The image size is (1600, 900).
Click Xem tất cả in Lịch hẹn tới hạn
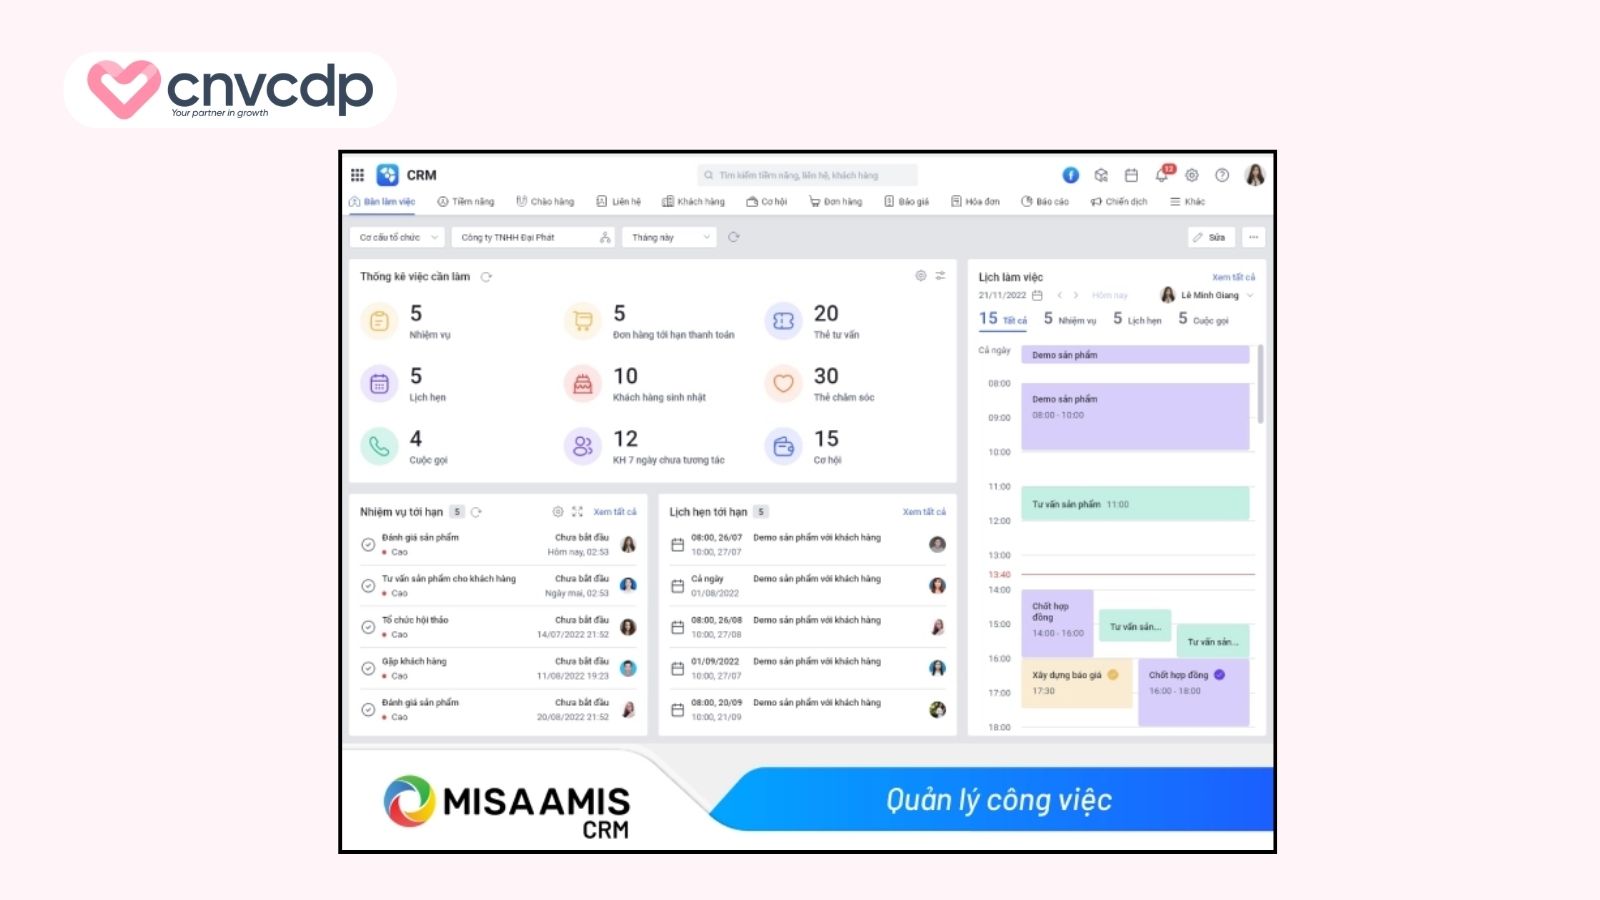pos(924,512)
